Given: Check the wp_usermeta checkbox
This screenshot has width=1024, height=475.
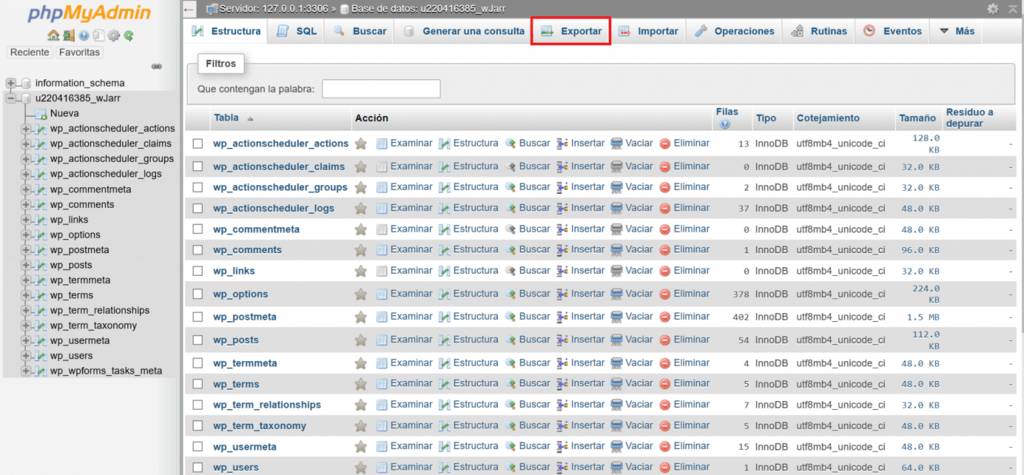Looking at the screenshot, I should click(198, 446).
